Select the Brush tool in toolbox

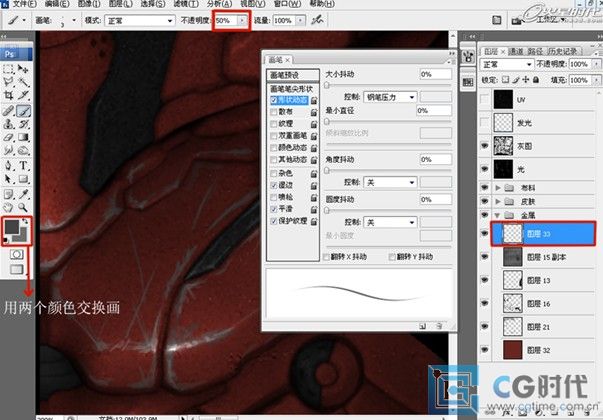pyautogui.click(x=23, y=112)
